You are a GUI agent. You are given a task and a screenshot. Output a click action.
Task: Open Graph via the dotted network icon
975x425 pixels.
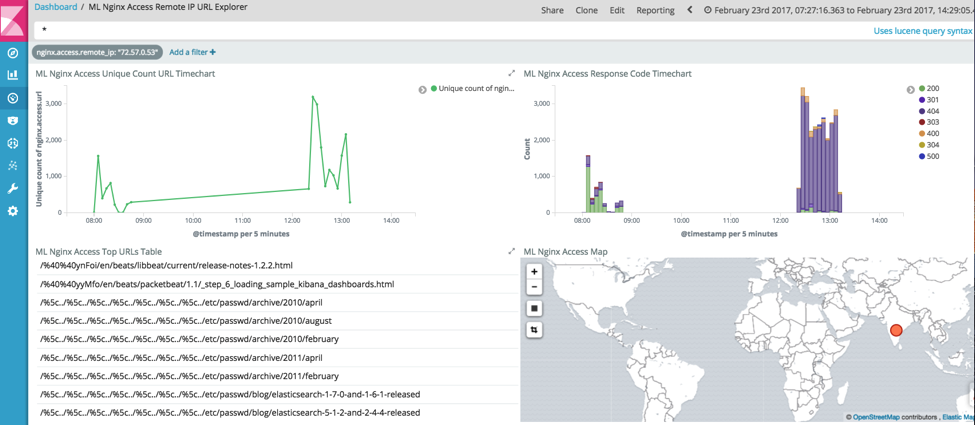(x=12, y=166)
